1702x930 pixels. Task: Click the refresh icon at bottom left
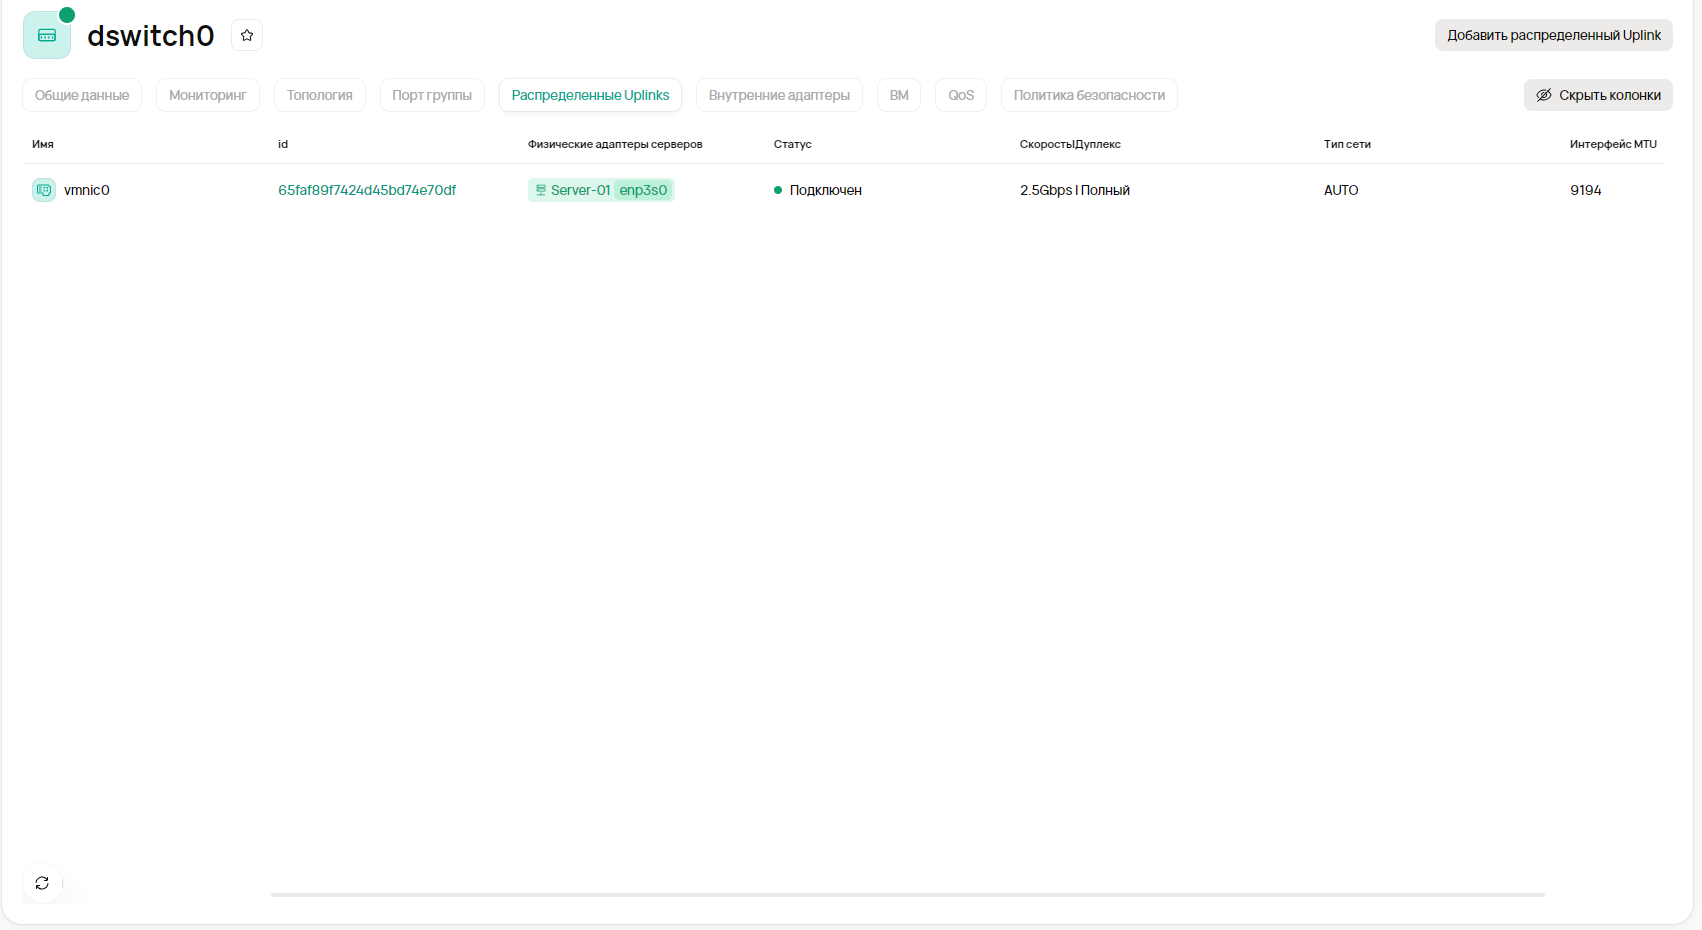tap(42, 883)
